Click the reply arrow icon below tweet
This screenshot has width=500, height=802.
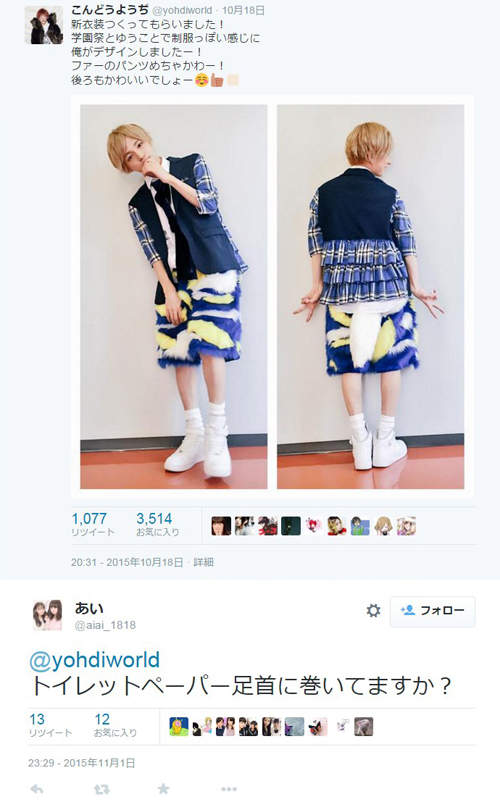coord(36,789)
